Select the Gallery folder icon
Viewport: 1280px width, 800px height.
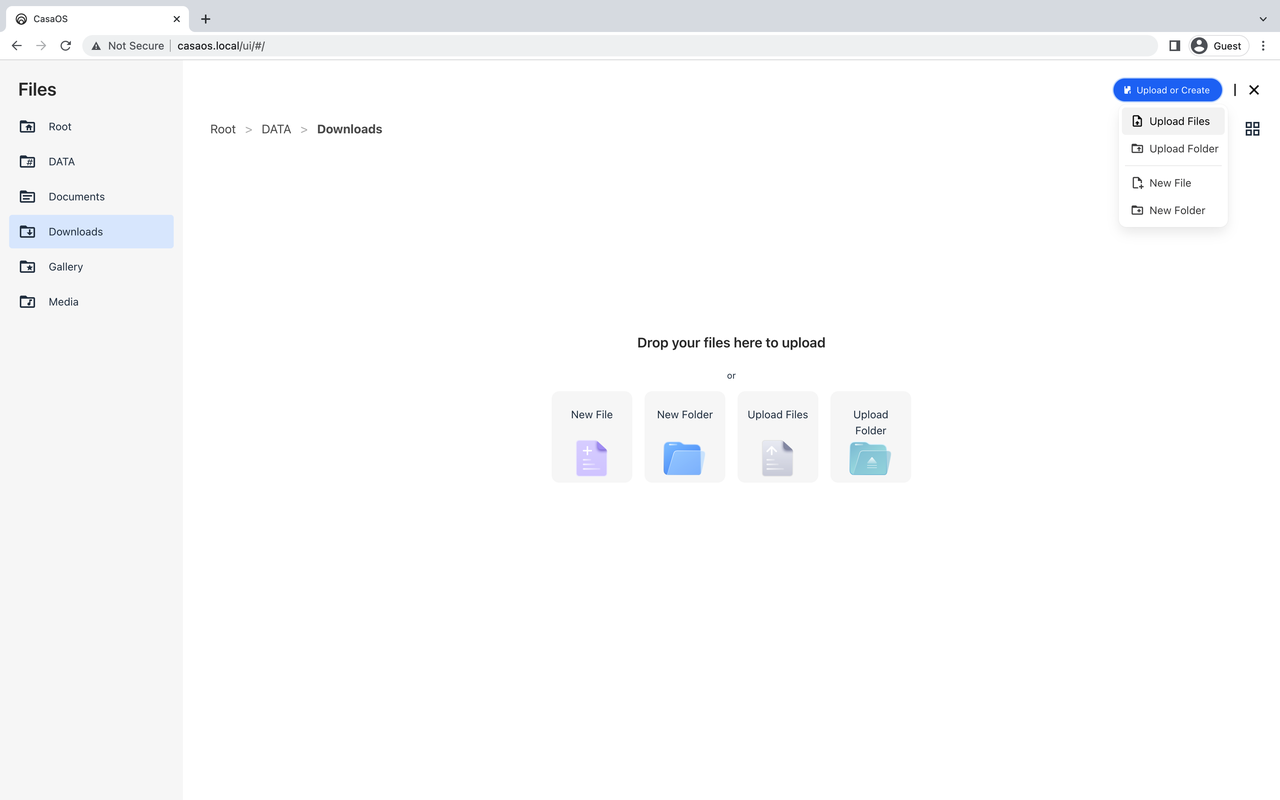(27, 266)
